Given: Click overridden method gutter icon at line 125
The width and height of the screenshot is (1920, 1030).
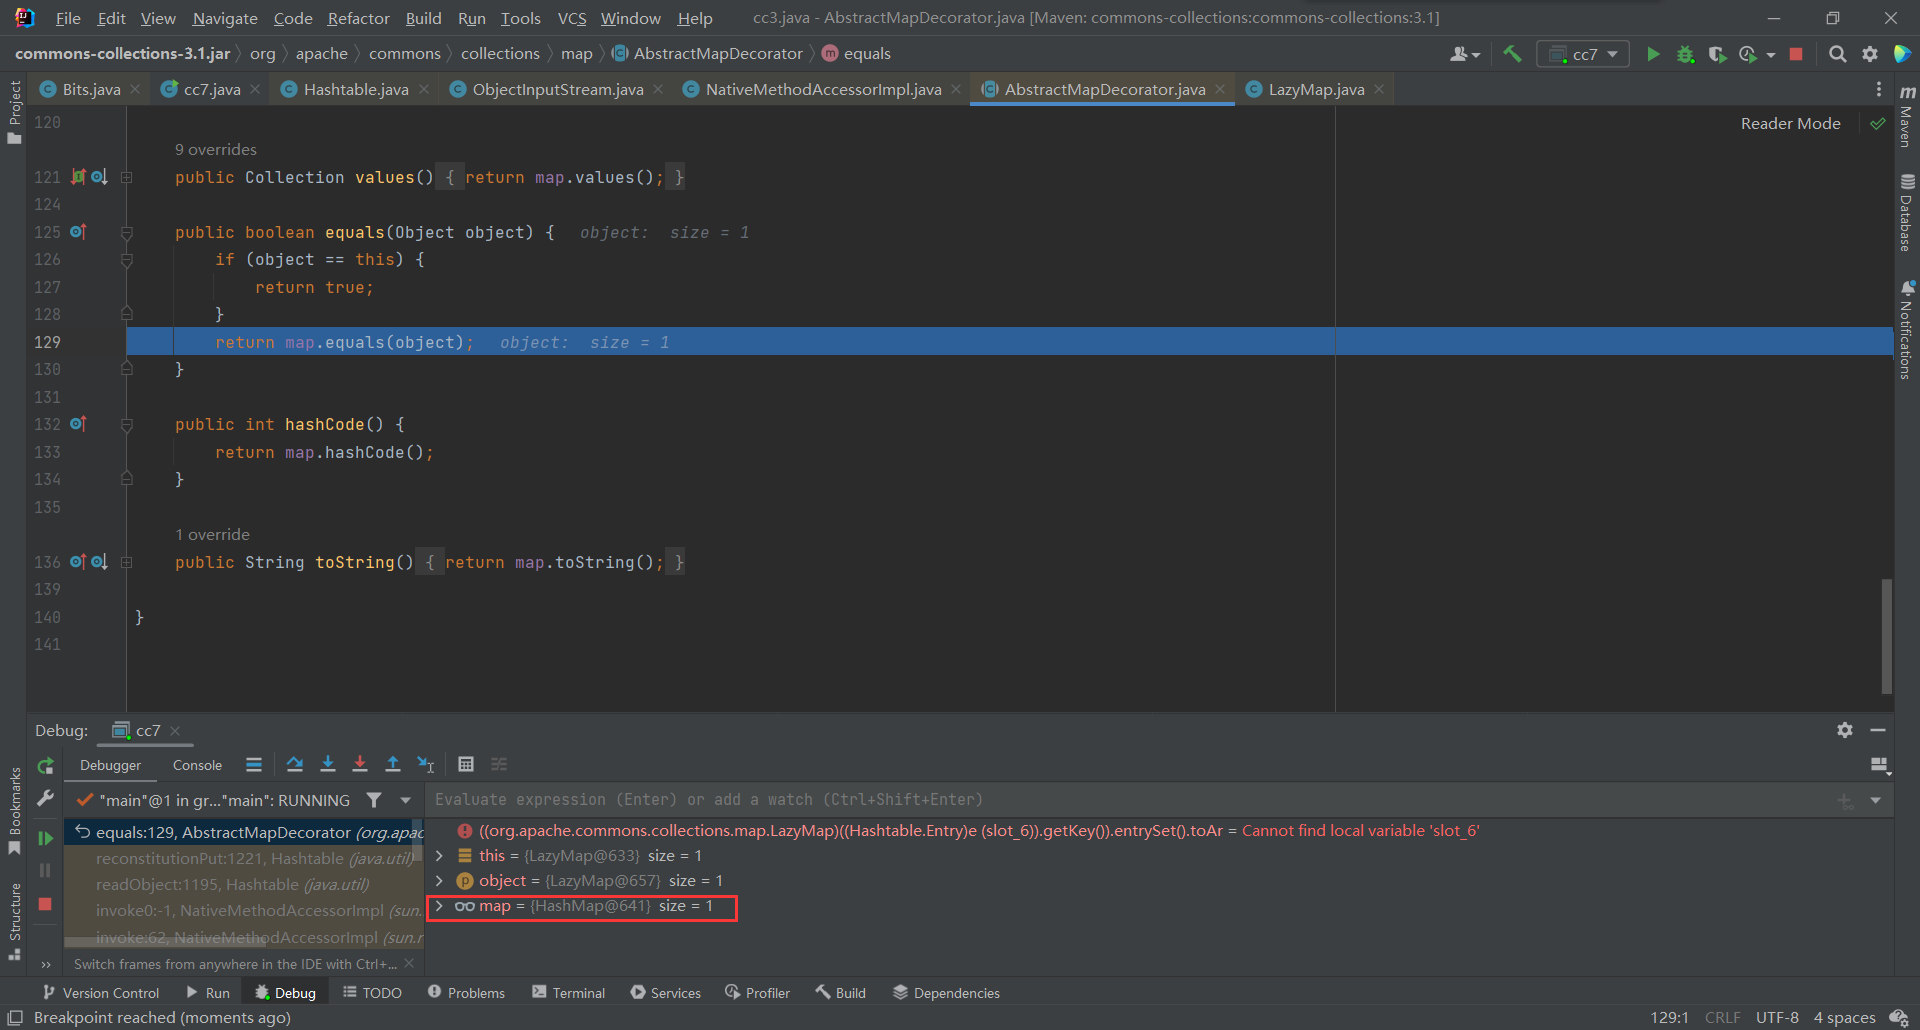Looking at the screenshot, I should [x=78, y=232].
